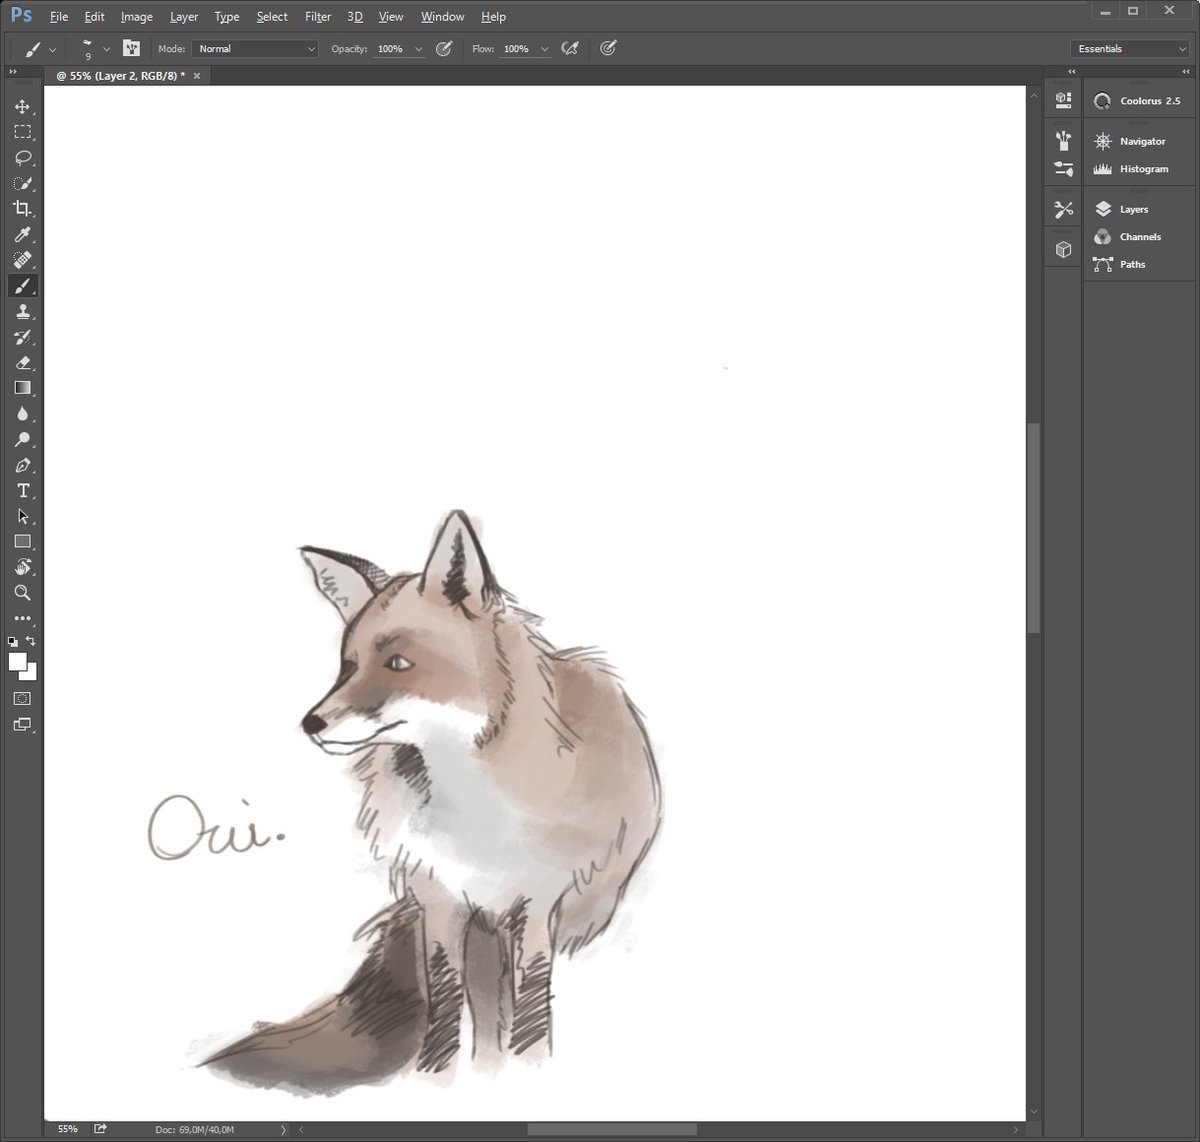Select the Move tool
The height and width of the screenshot is (1142, 1200).
pos(22,107)
